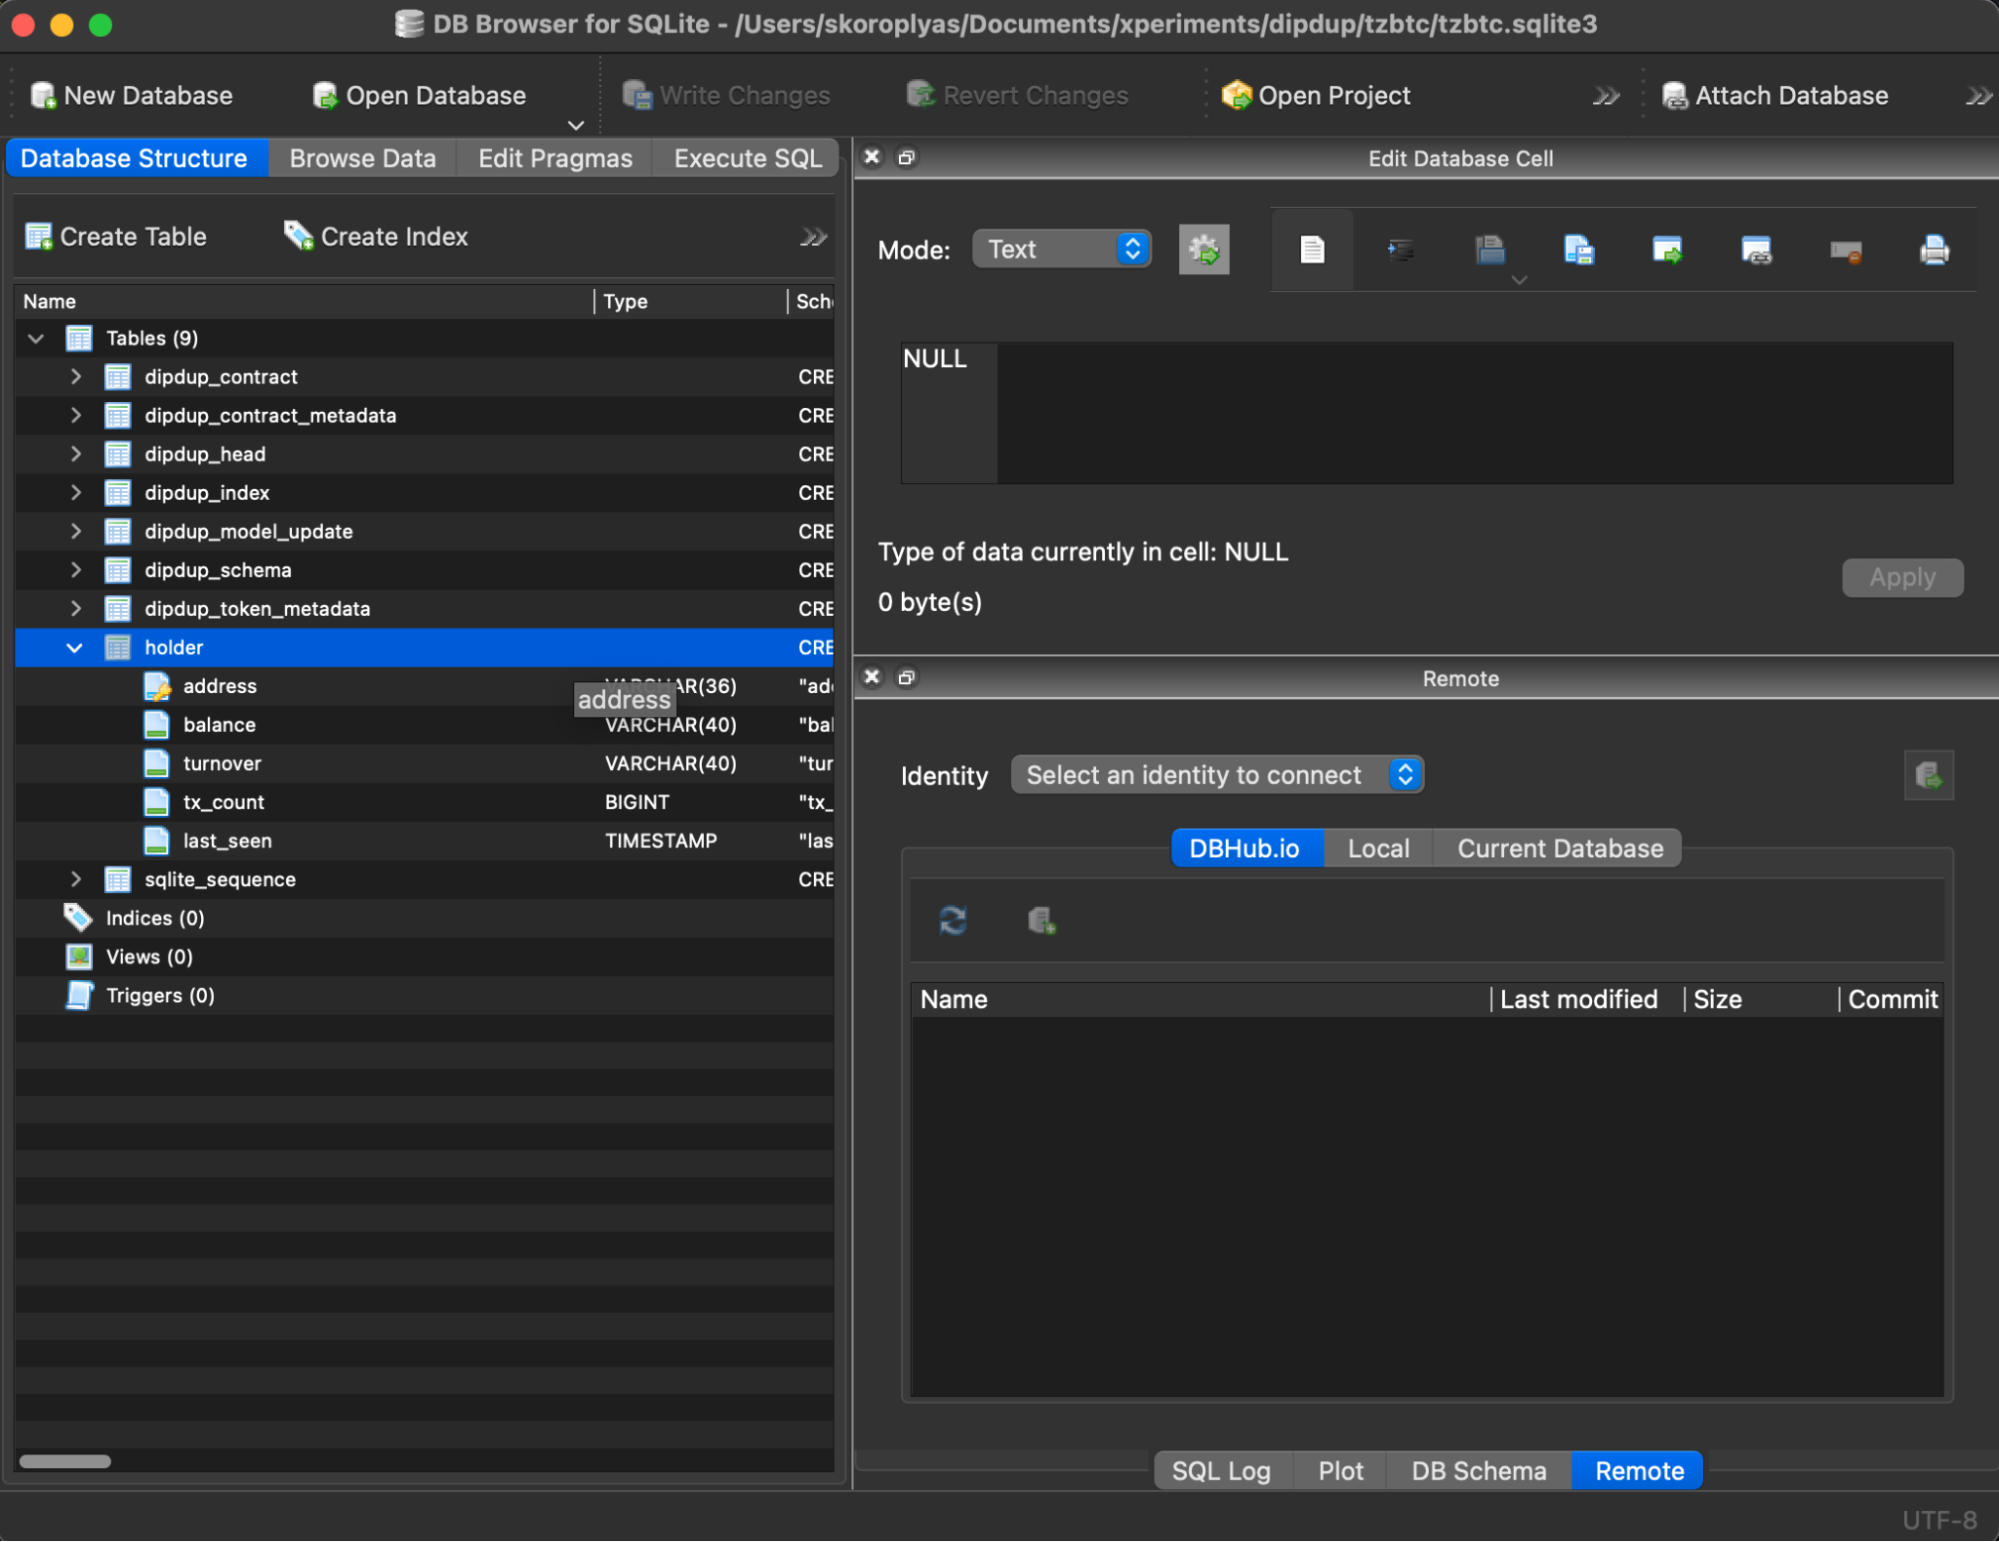Collapse the holder table node

[x=74, y=648]
